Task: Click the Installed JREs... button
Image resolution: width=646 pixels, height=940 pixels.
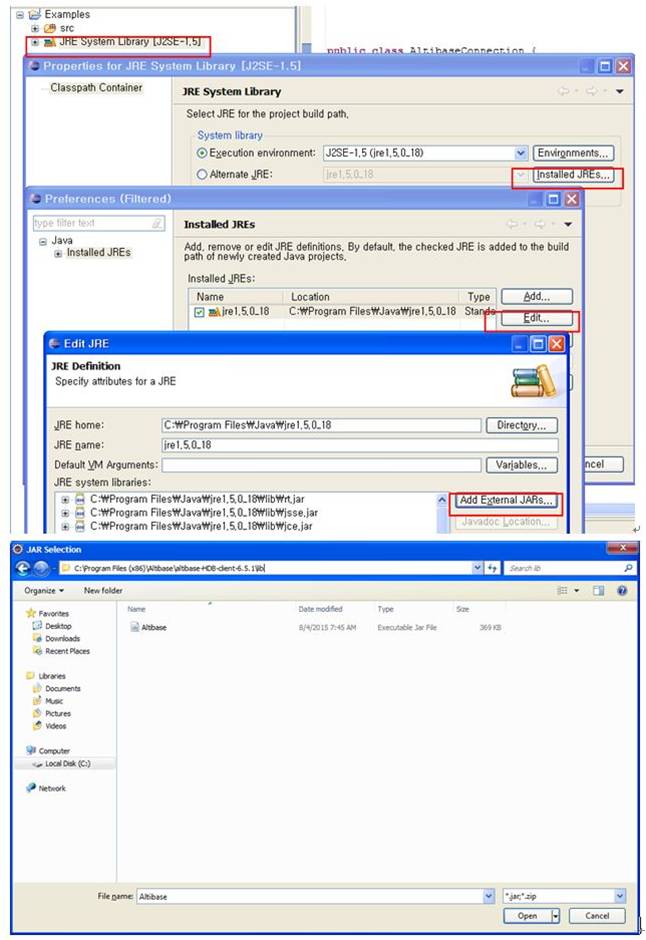Action: [x=572, y=175]
